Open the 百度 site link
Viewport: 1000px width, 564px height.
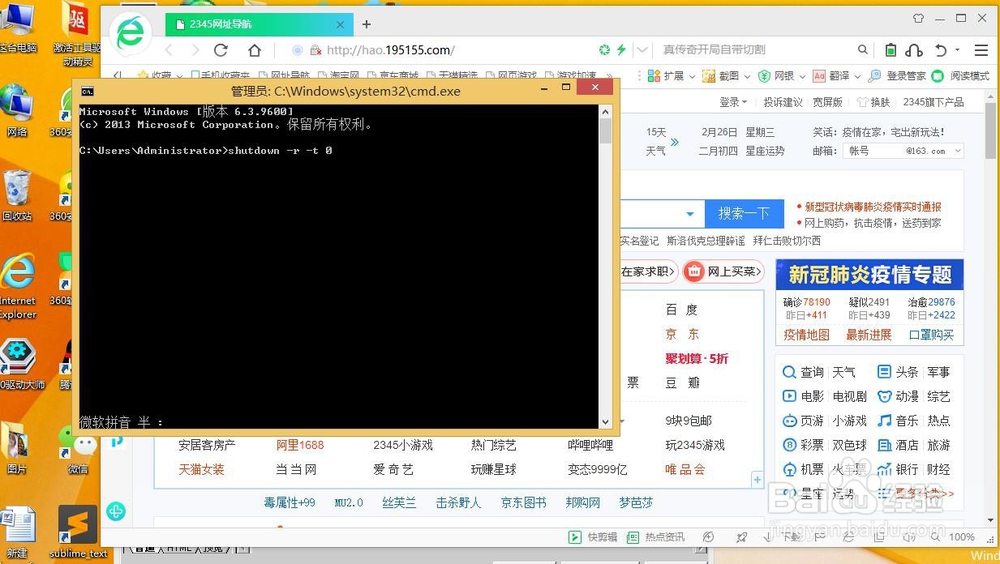[x=682, y=310]
